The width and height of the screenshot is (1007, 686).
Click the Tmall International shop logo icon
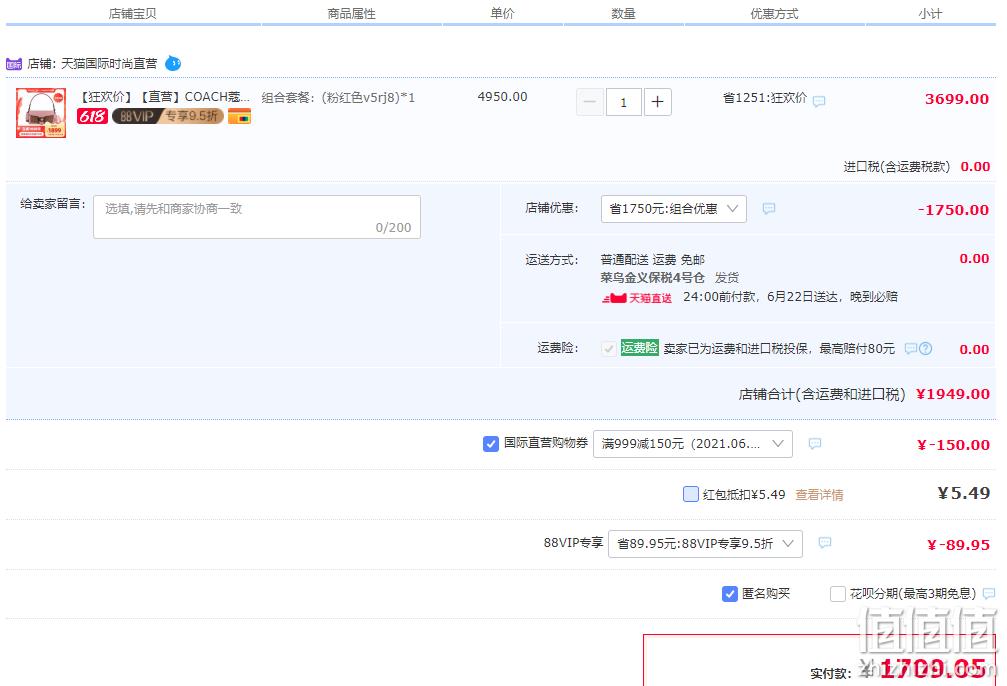(13, 64)
